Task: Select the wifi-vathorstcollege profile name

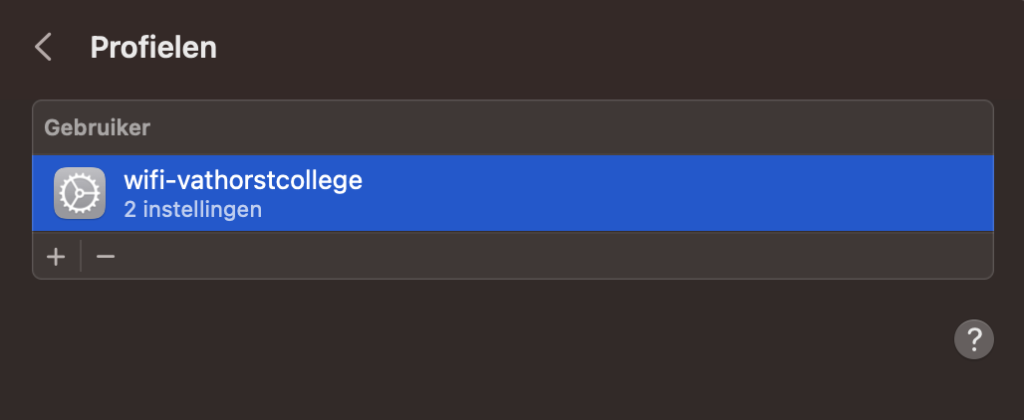Action: pyautogui.click(x=242, y=181)
